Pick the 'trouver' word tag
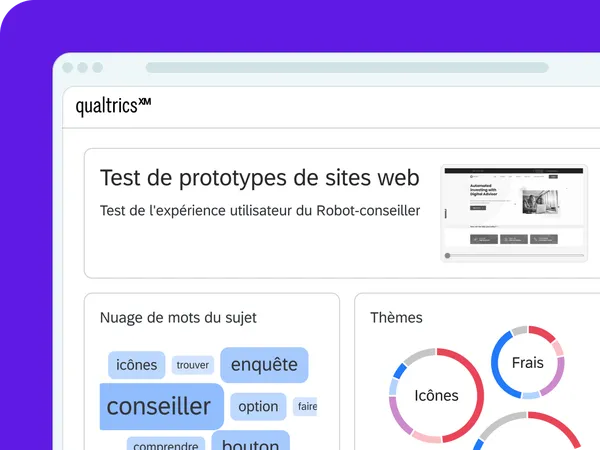Image resolution: width=600 pixels, height=450 pixels. pyautogui.click(x=193, y=365)
